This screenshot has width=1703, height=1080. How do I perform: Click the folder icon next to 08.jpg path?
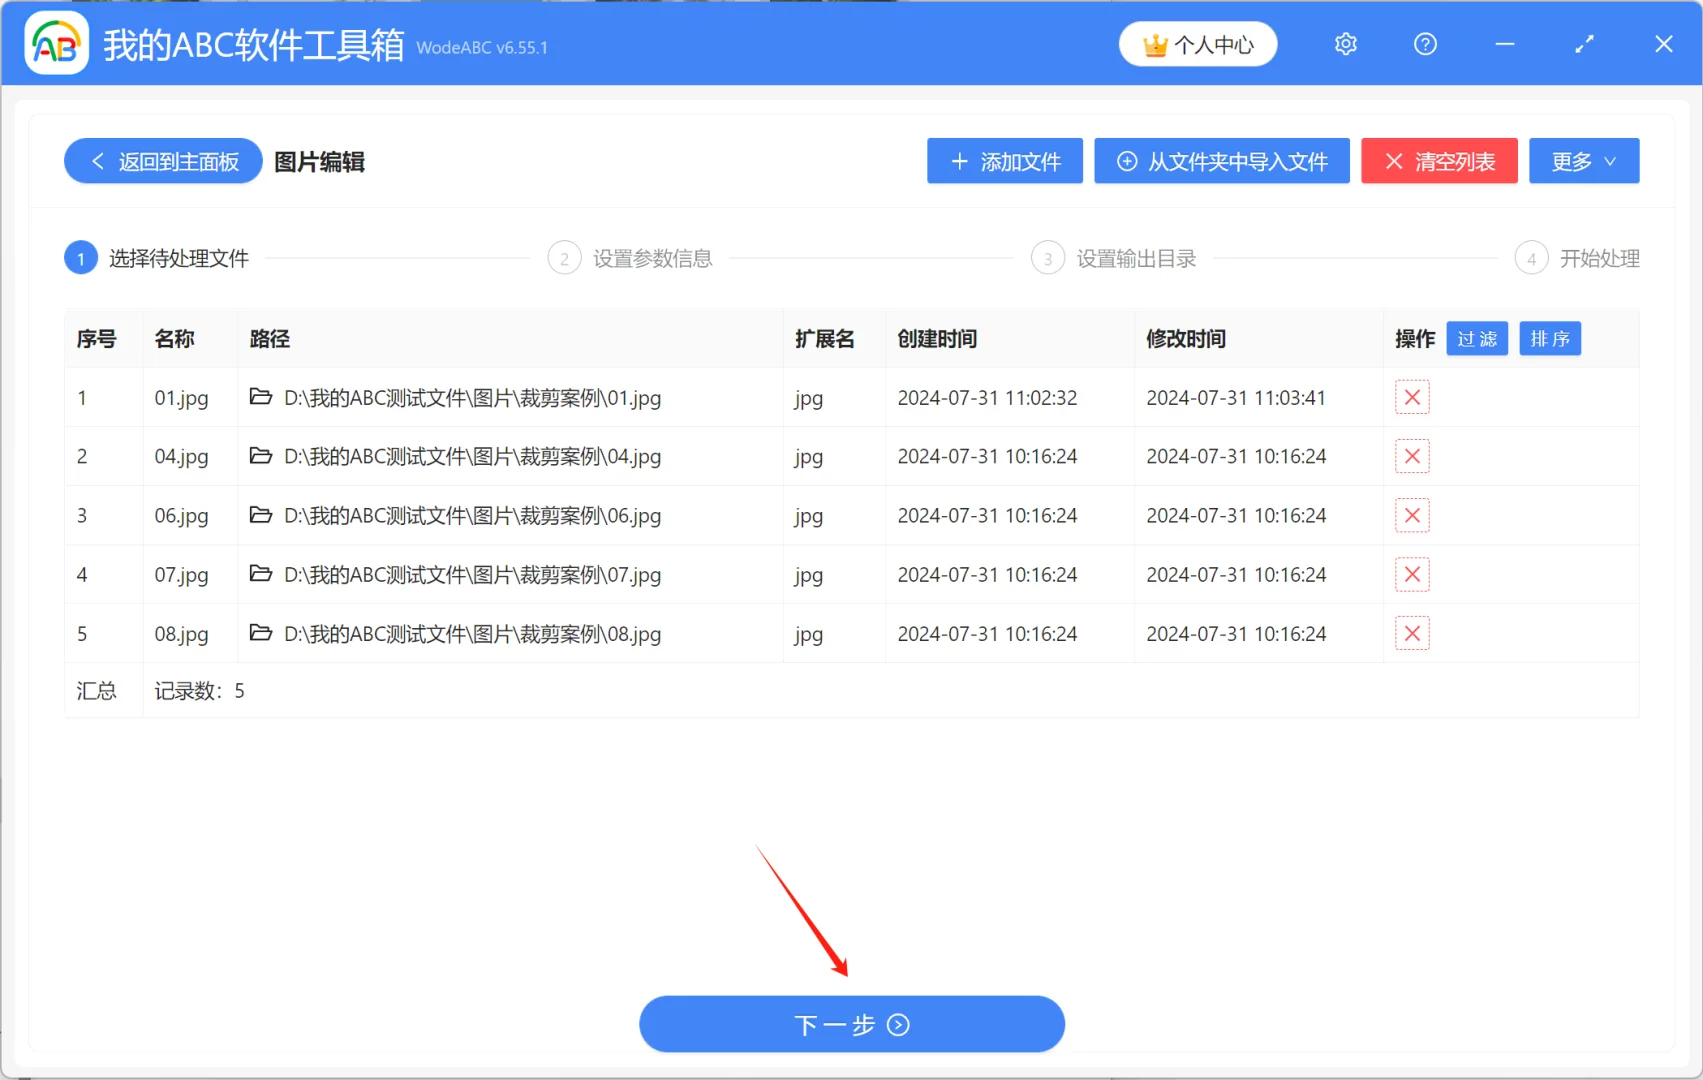[x=261, y=633]
